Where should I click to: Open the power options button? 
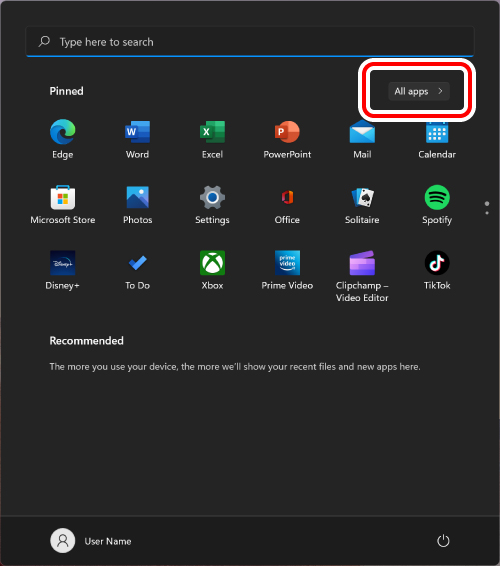tap(443, 541)
